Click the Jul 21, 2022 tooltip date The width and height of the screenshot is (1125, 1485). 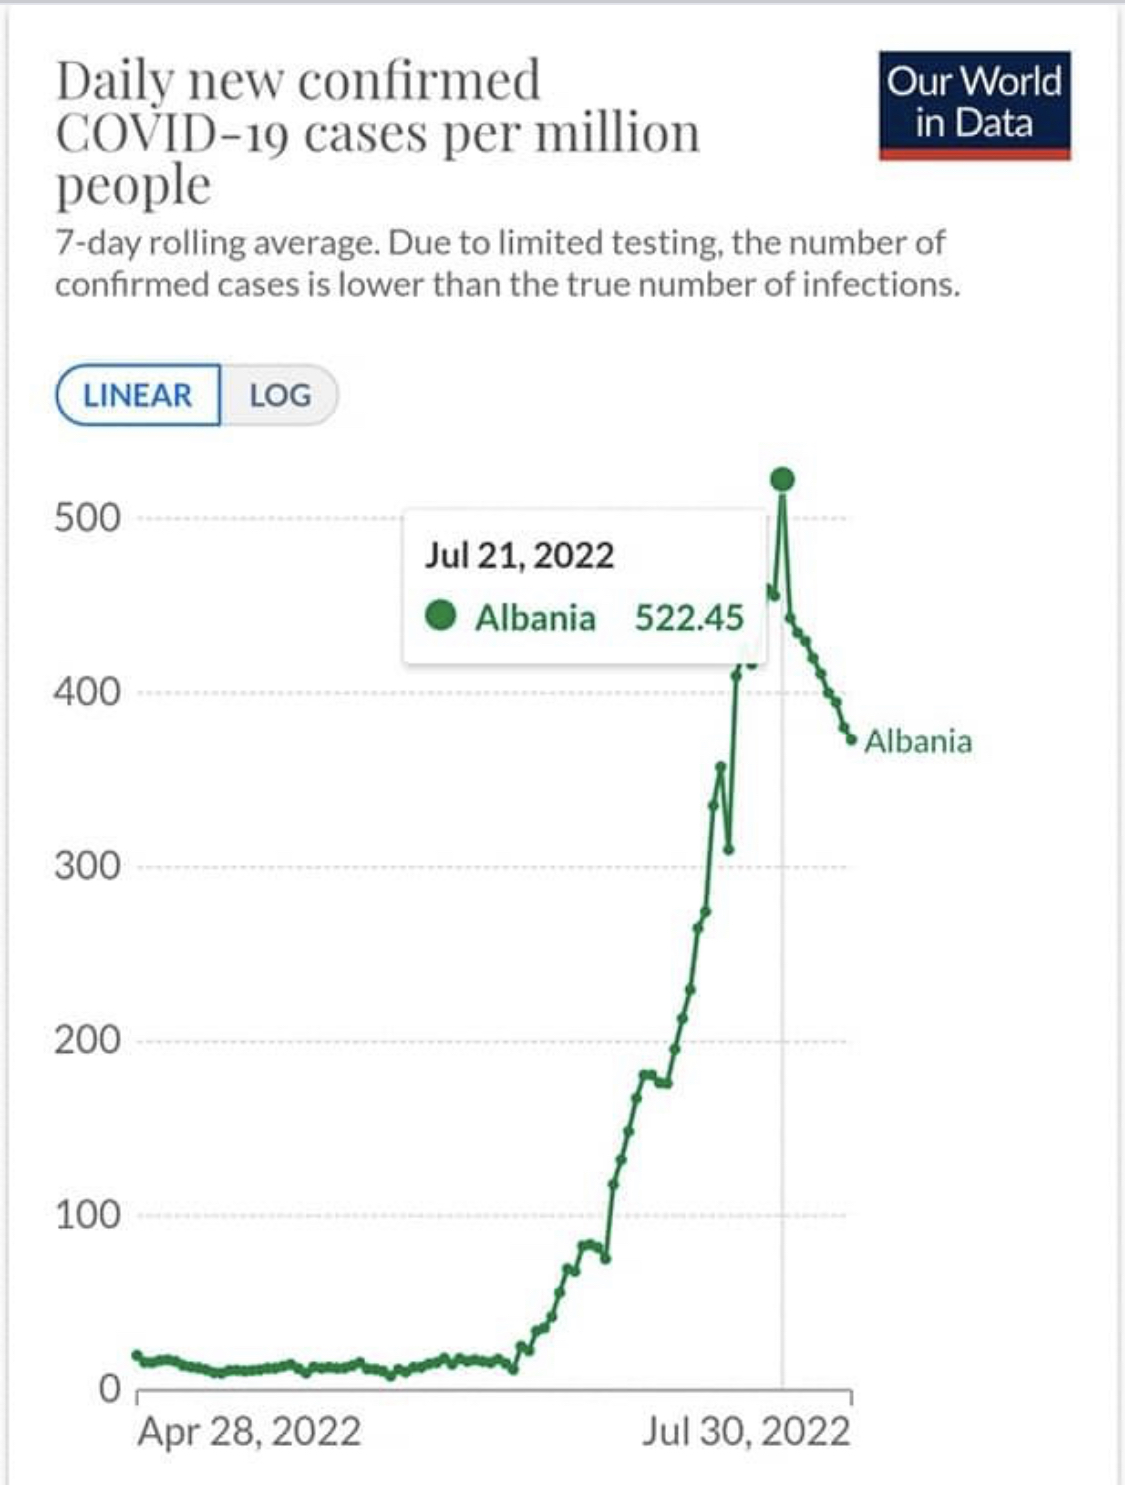point(519,555)
